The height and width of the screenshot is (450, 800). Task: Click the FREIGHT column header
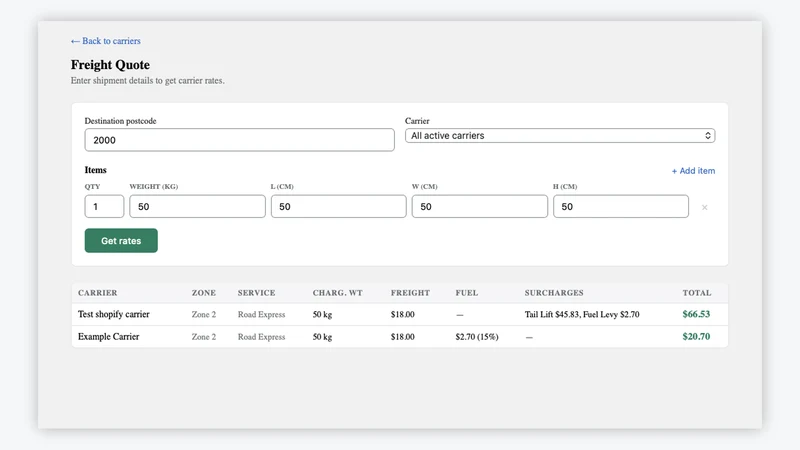(x=410, y=293)
